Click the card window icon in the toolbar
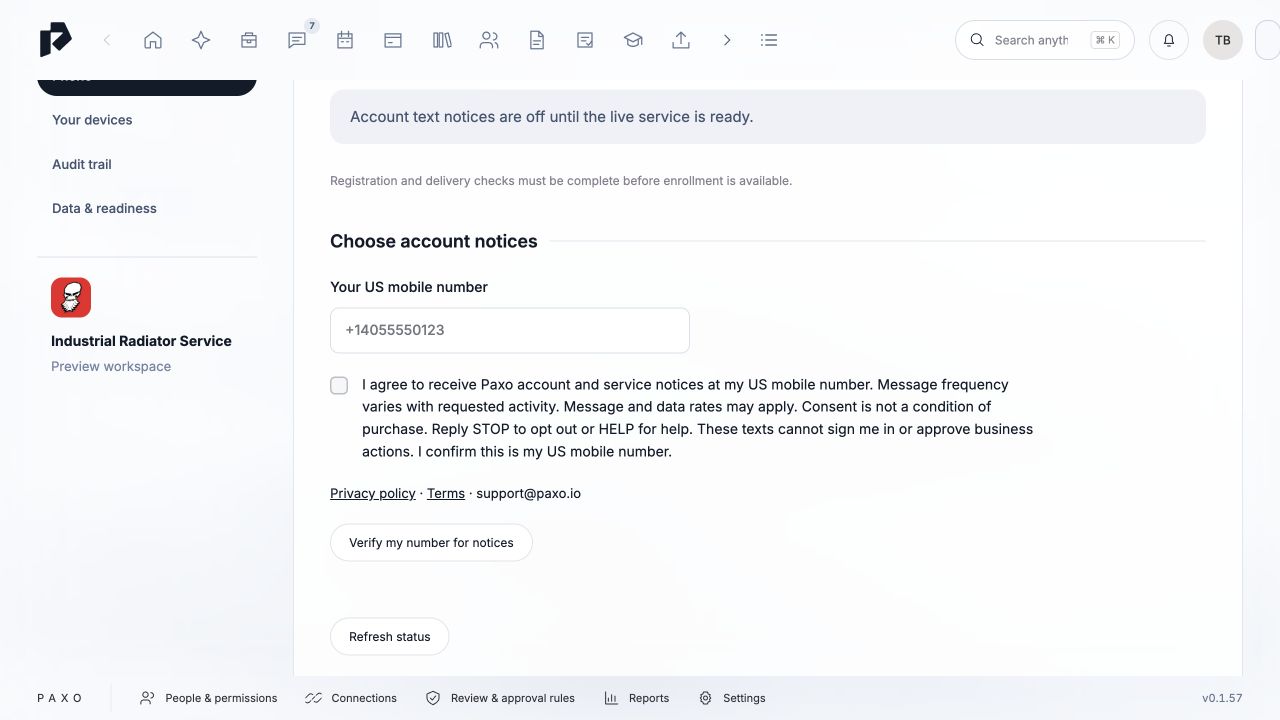 pos(393,40)
